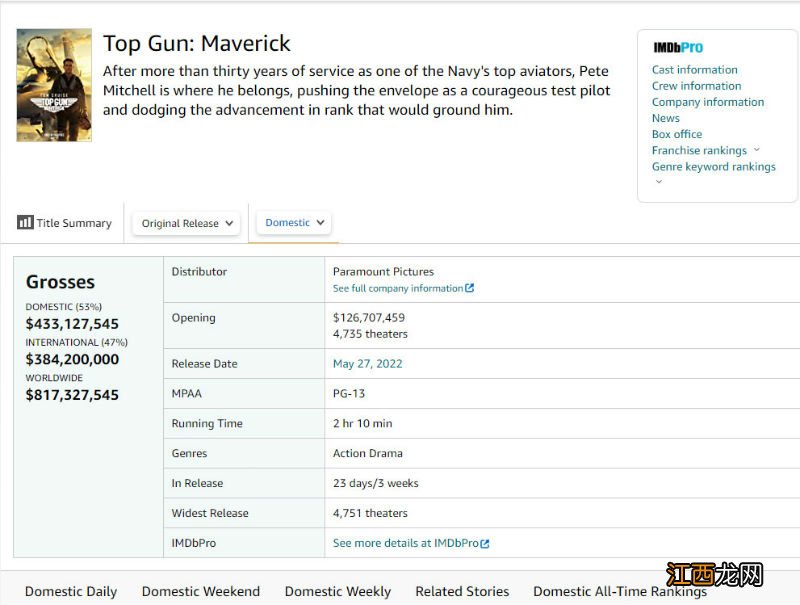Go to the Related Stories tab
This screenshot has height=605, width=800.
462,591
